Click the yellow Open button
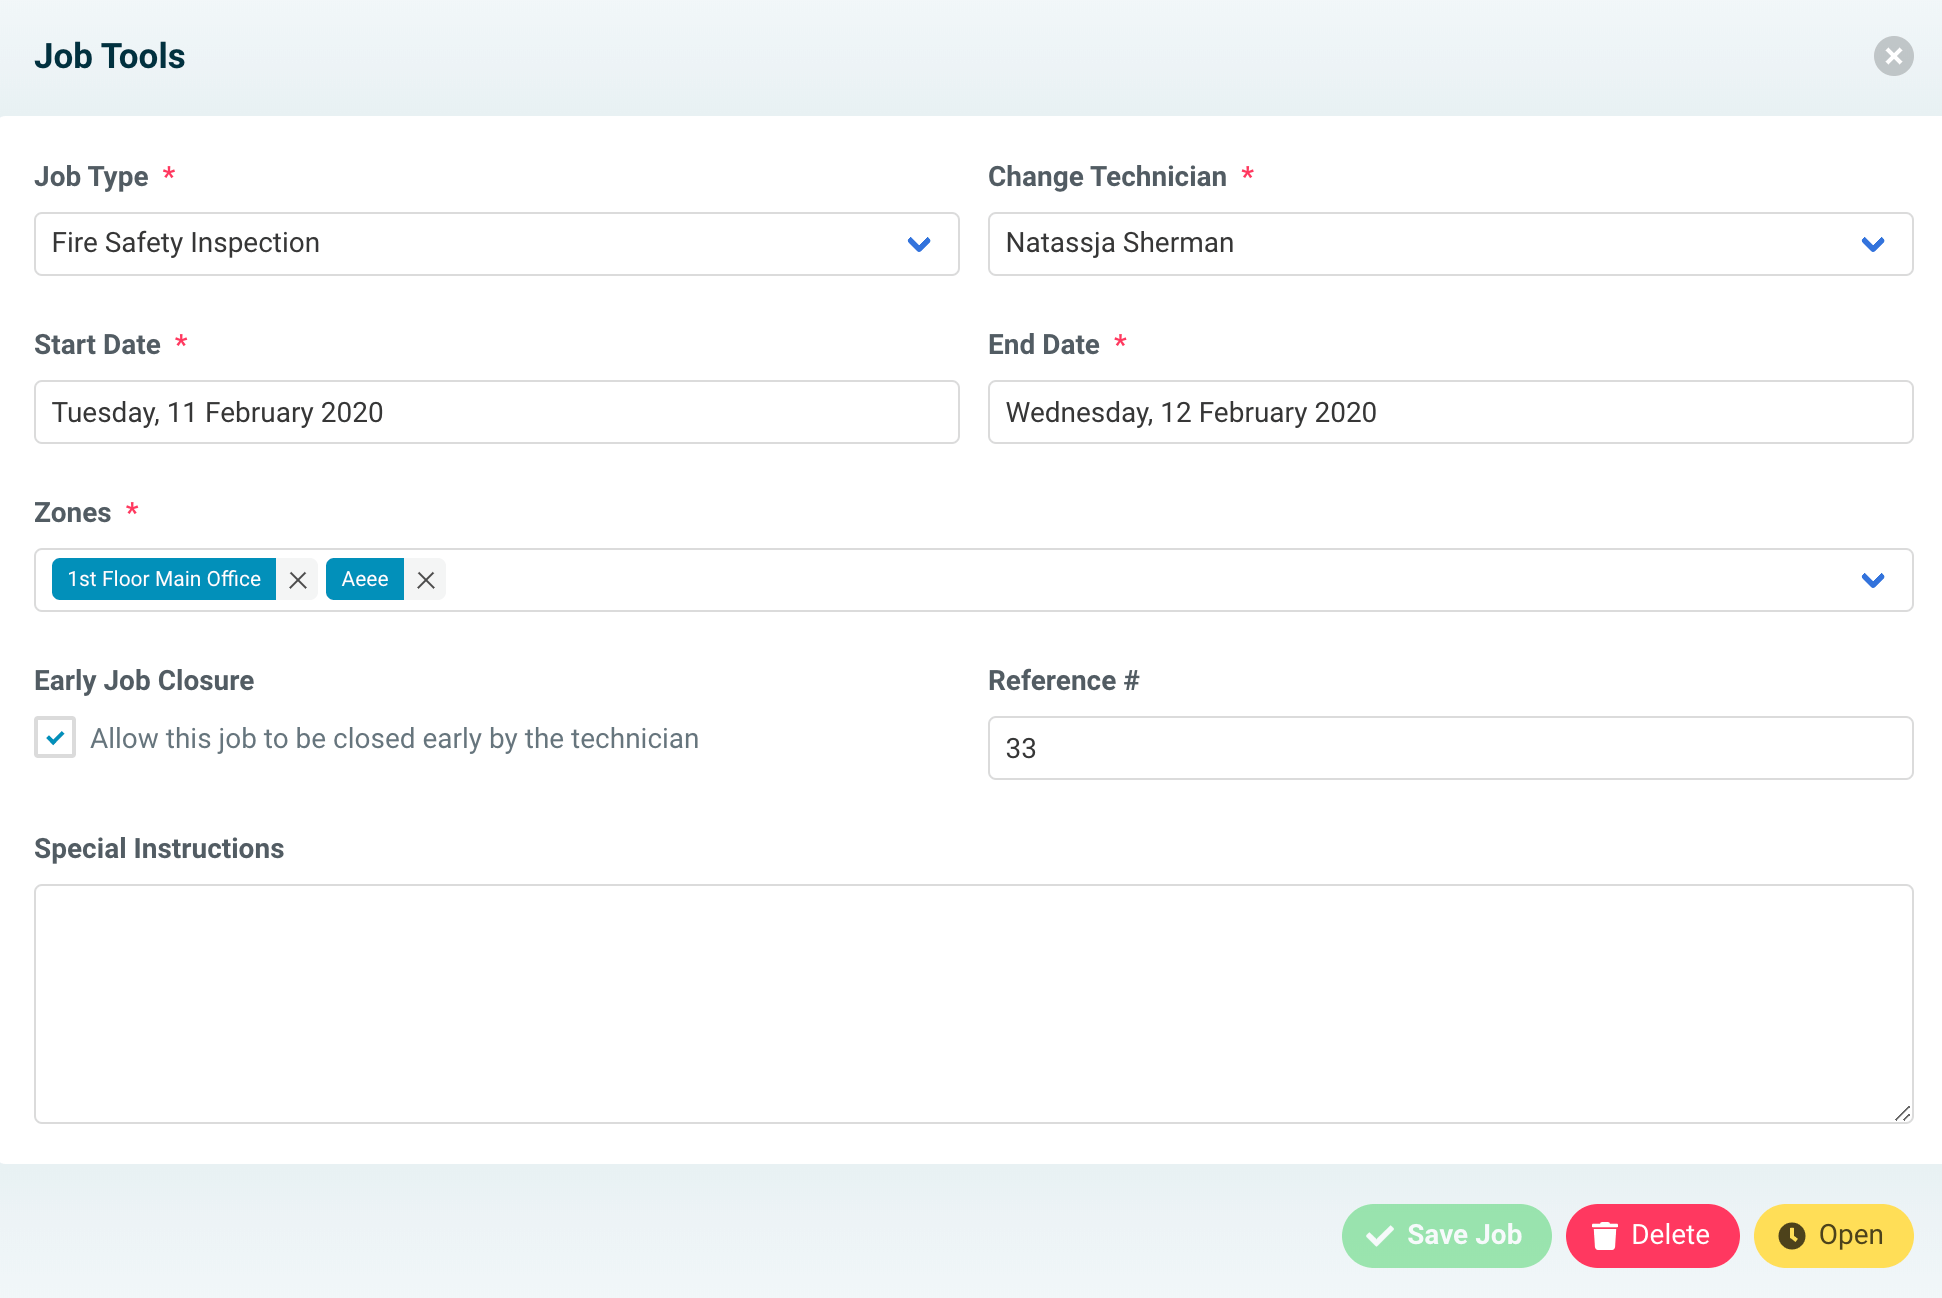The image size is (1942, 1298). click(1833, 1236)
